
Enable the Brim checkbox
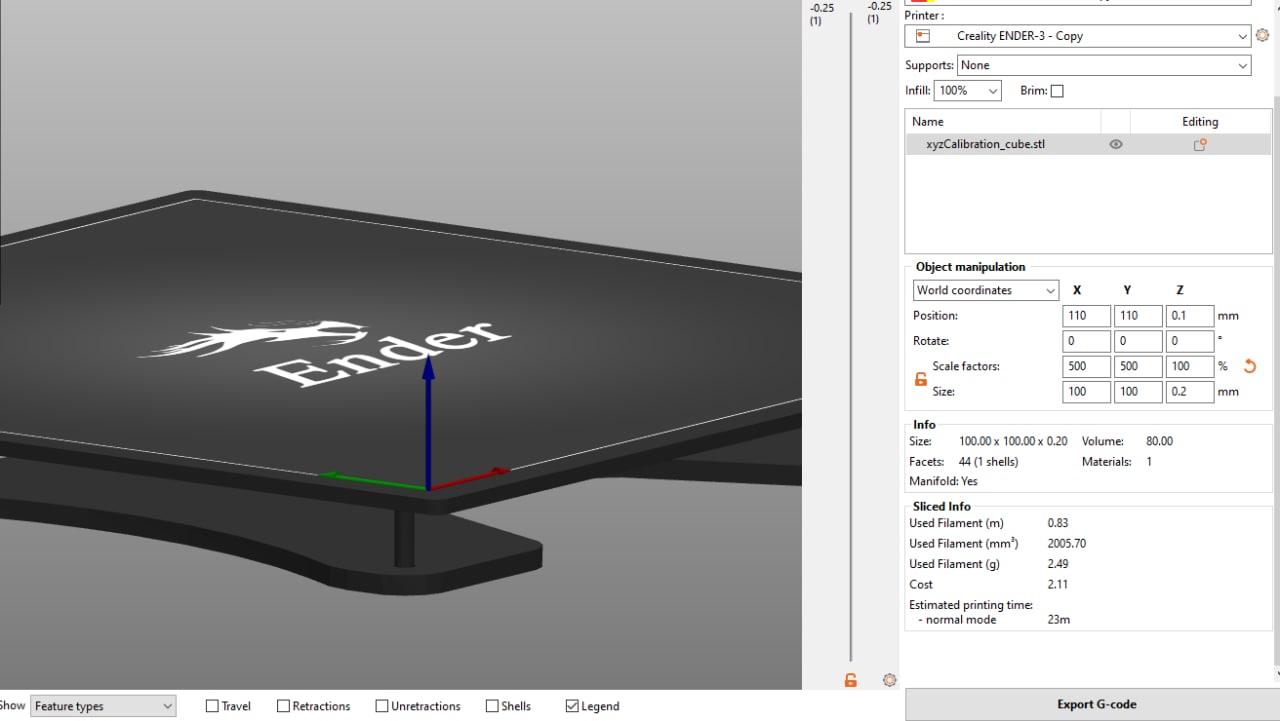(1057, 91)
